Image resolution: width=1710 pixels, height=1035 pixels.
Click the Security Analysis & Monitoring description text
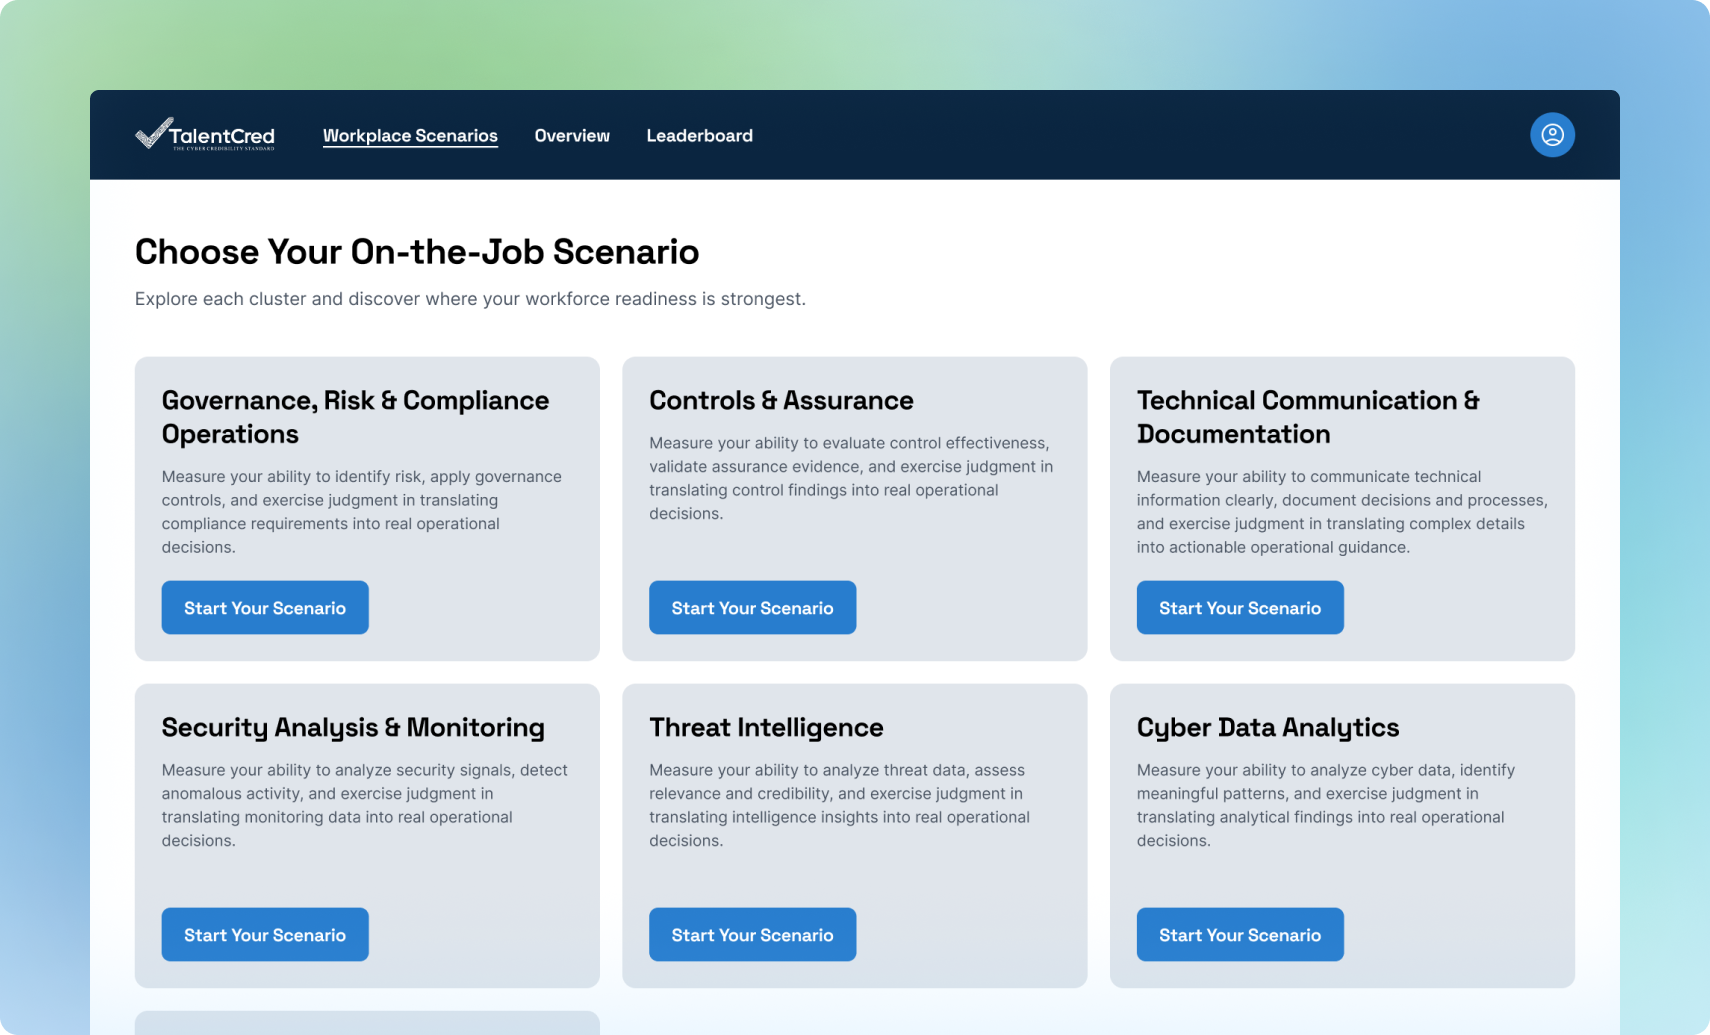click(x=365, y=805)
